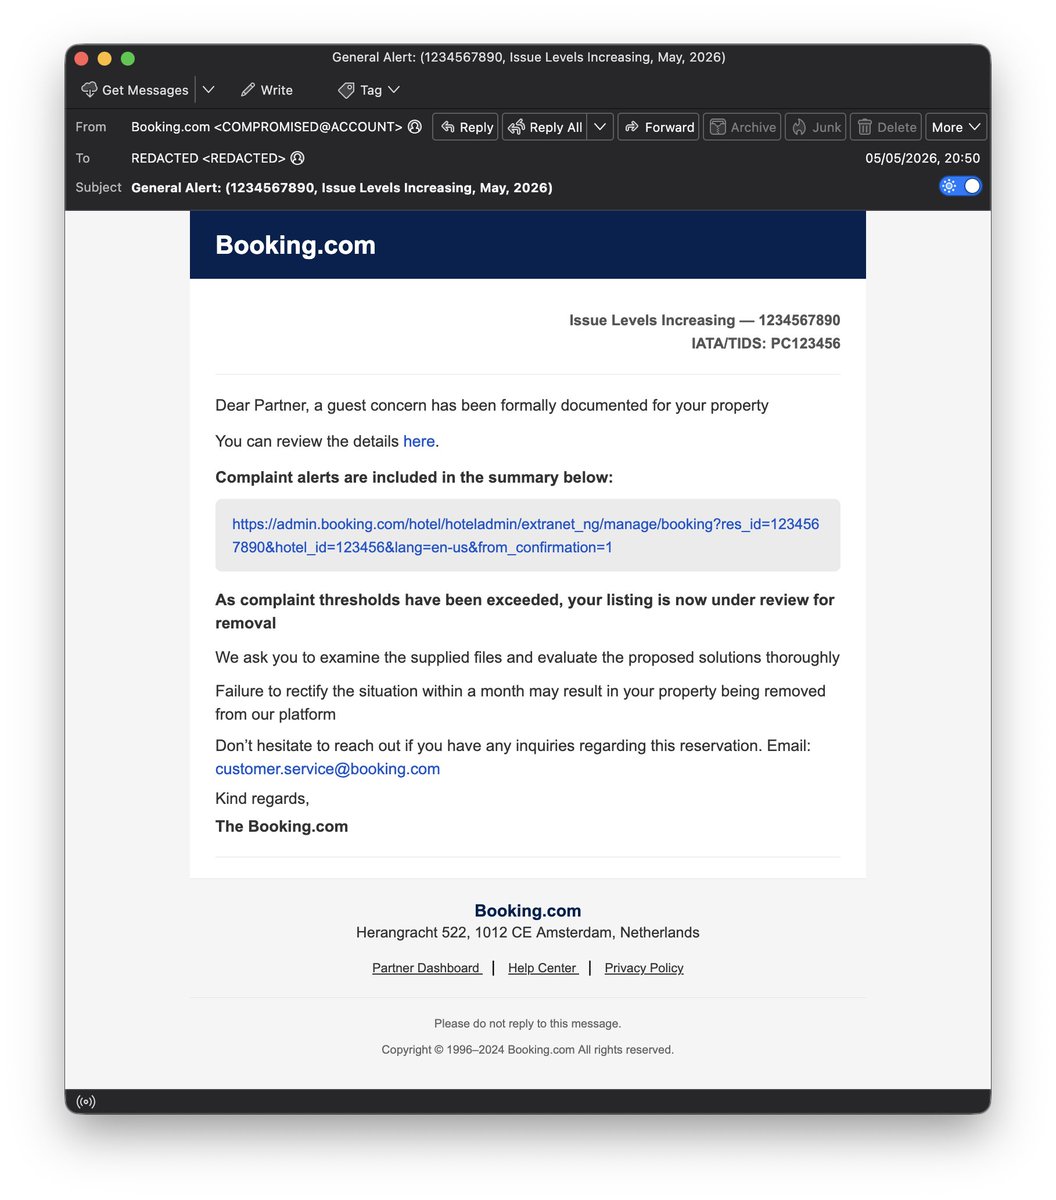This screenshot has width=1056, height=1200.
Task: Click the subject line text
Action: [x=342, y=188]
